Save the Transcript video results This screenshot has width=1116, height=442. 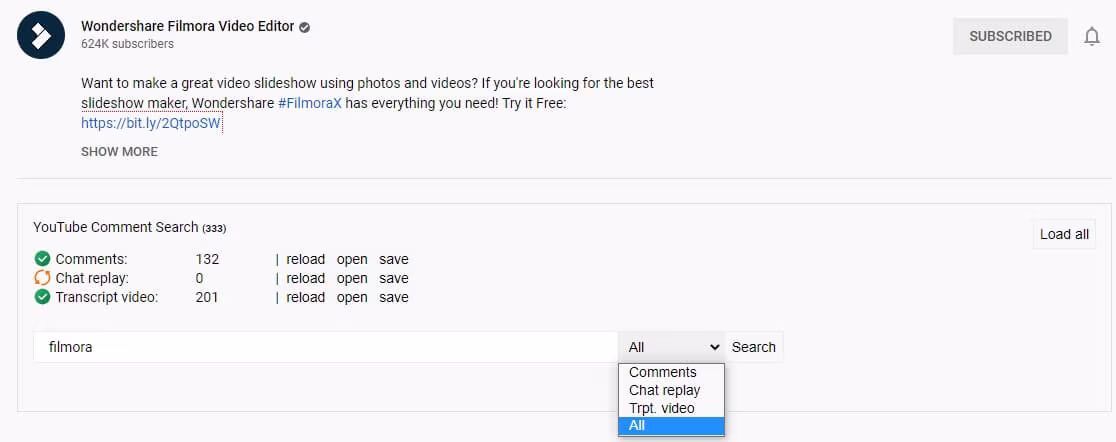coord(393,297)
